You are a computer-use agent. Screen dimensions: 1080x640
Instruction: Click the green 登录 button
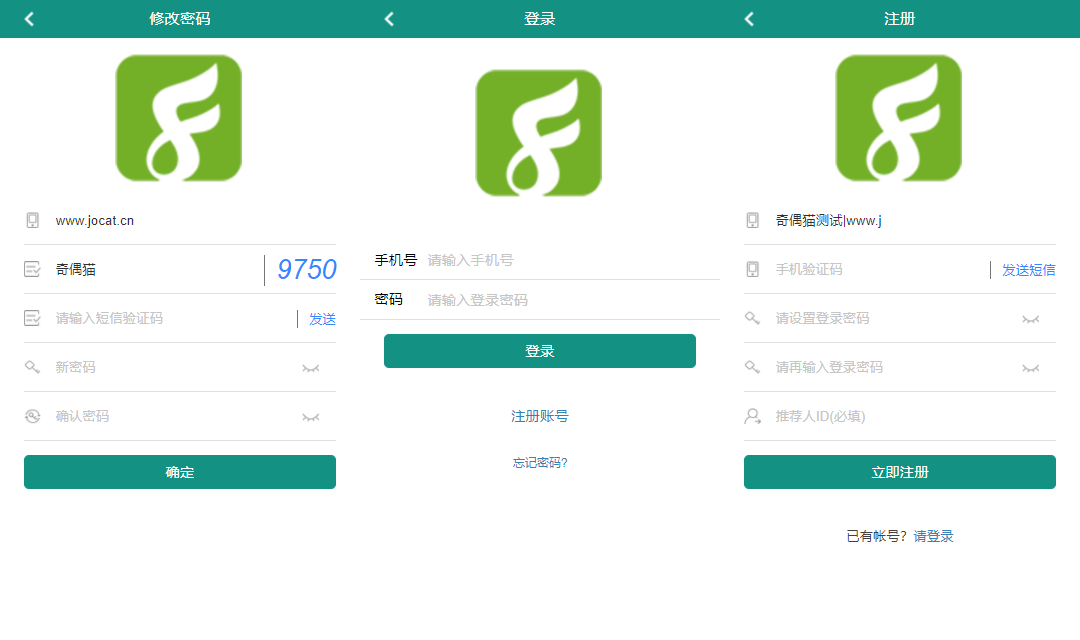tap(539, 351)
